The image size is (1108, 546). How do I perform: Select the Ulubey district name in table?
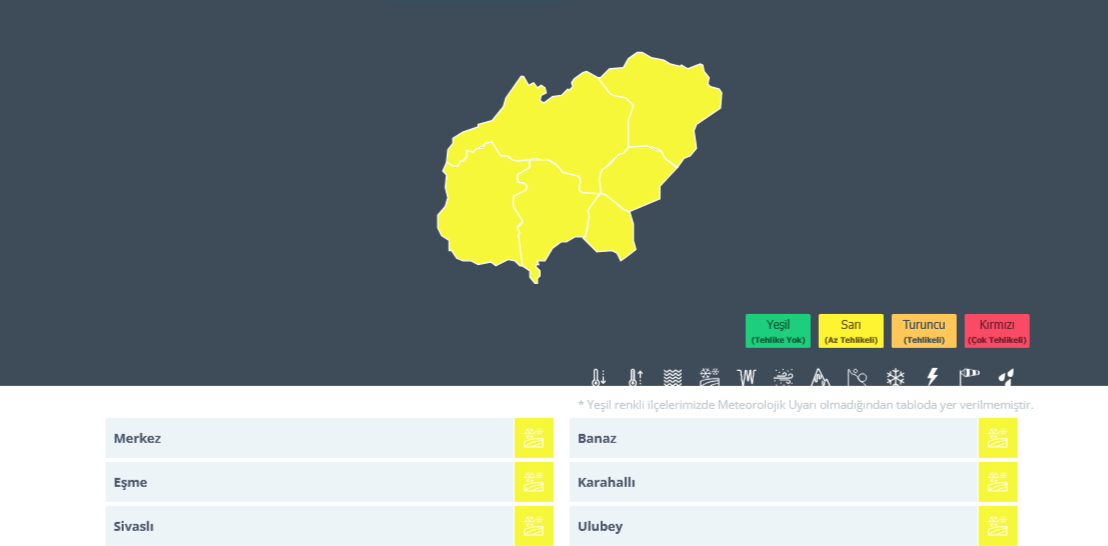click(600, 527)
